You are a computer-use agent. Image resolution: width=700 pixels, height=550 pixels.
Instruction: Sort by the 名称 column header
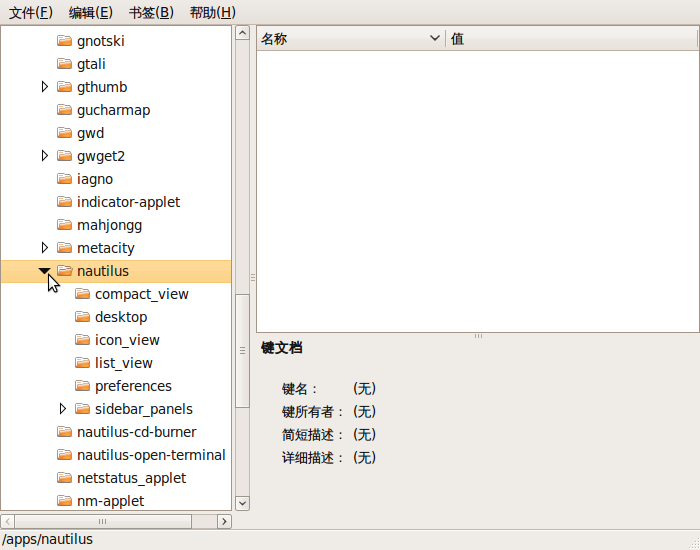[351, 39]
